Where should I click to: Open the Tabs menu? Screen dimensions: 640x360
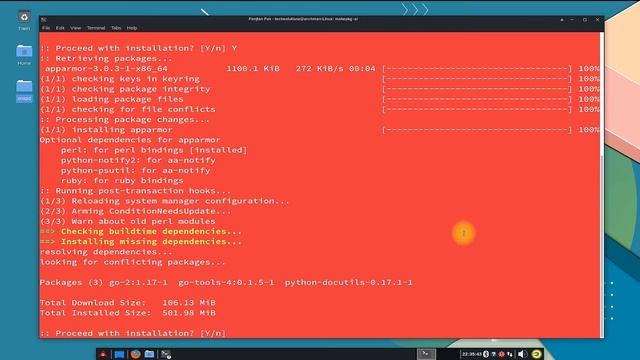pyautogui.click(x=116, y=28)
